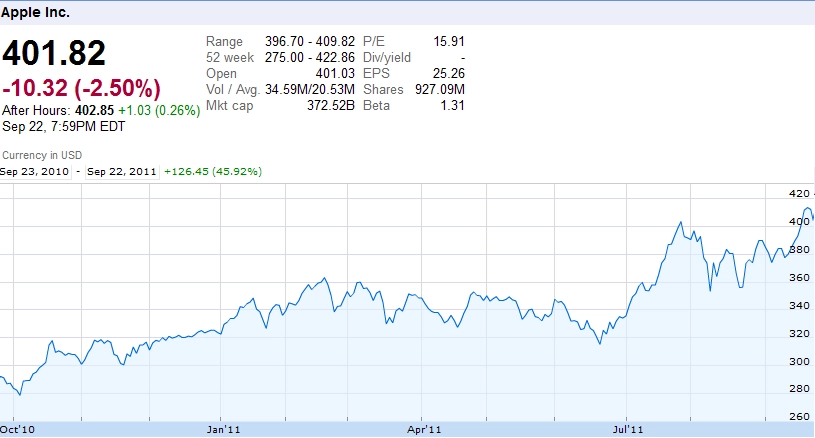Screen dimensions: 815x438
Task: Click the beta value 1.31
Action: pos(453,105)
